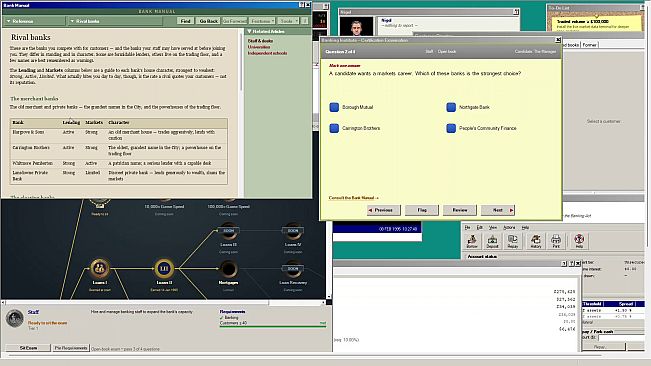Click the Go Back button

[x=208, y=21]
